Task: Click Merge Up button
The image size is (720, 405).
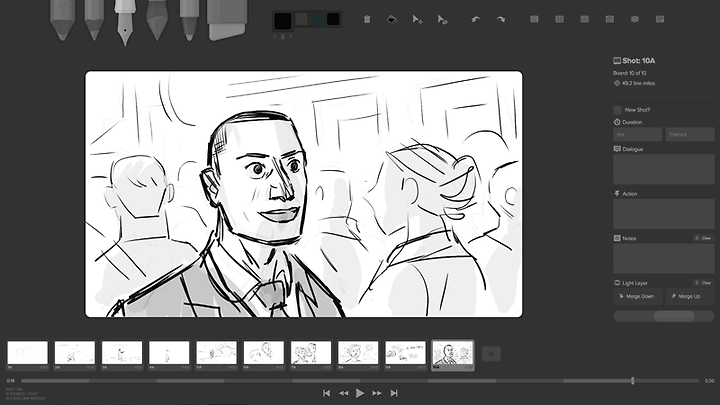Action: tap(690, 296)
